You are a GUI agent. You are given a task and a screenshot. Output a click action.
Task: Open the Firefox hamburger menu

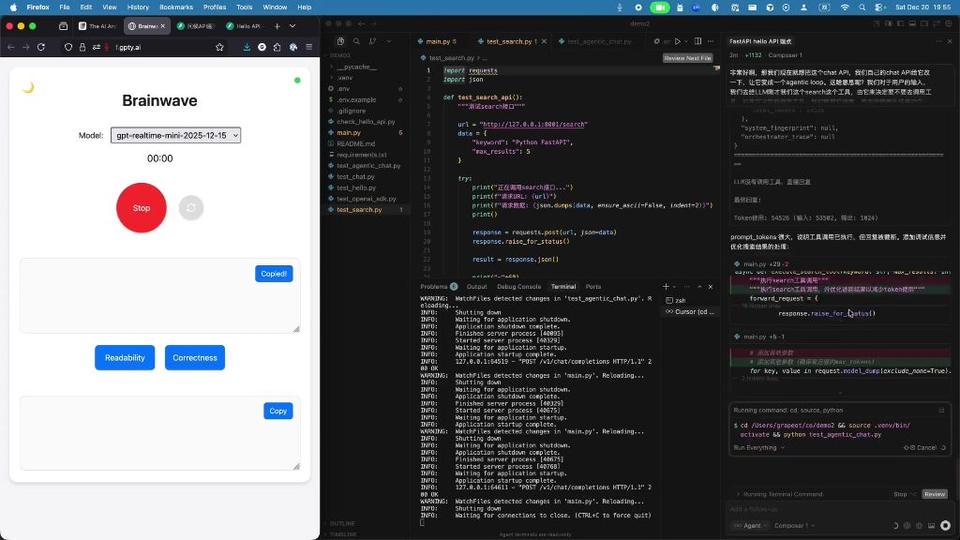pos(309,47)
